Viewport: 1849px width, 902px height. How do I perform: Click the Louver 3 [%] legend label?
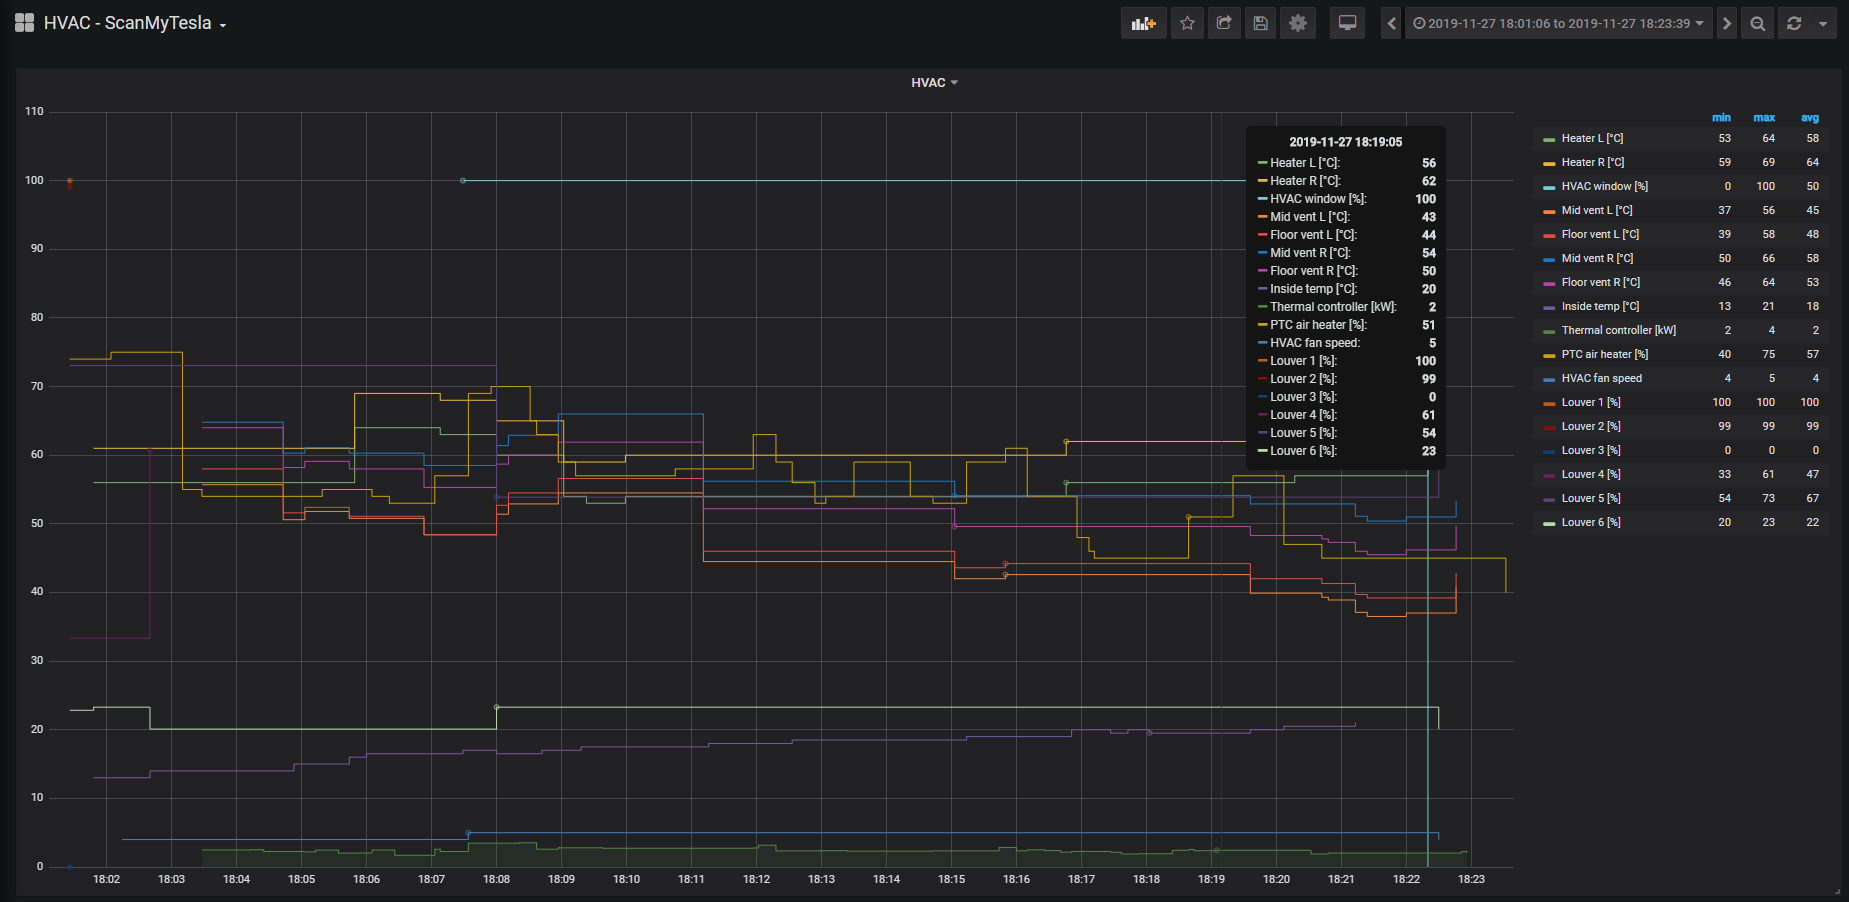click(x=1591, y=450)
